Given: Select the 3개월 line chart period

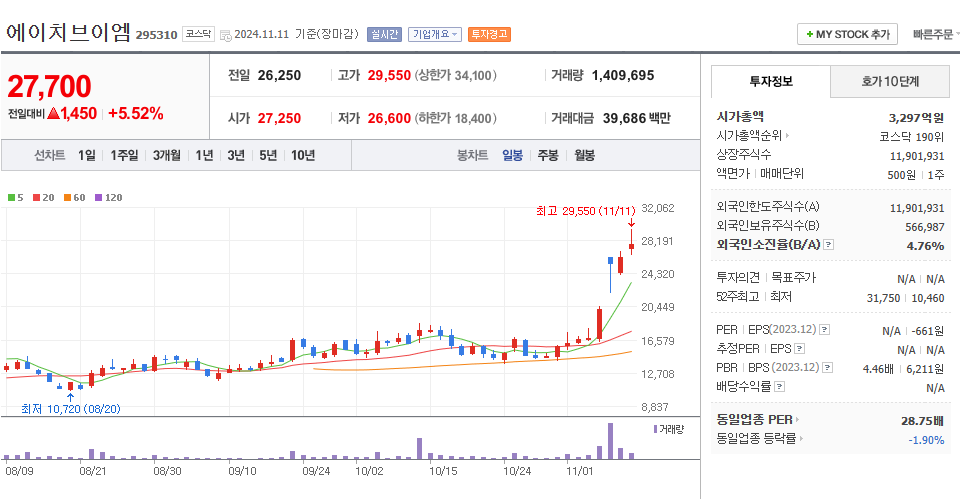Looking at the screenshot, I should 167,156.
